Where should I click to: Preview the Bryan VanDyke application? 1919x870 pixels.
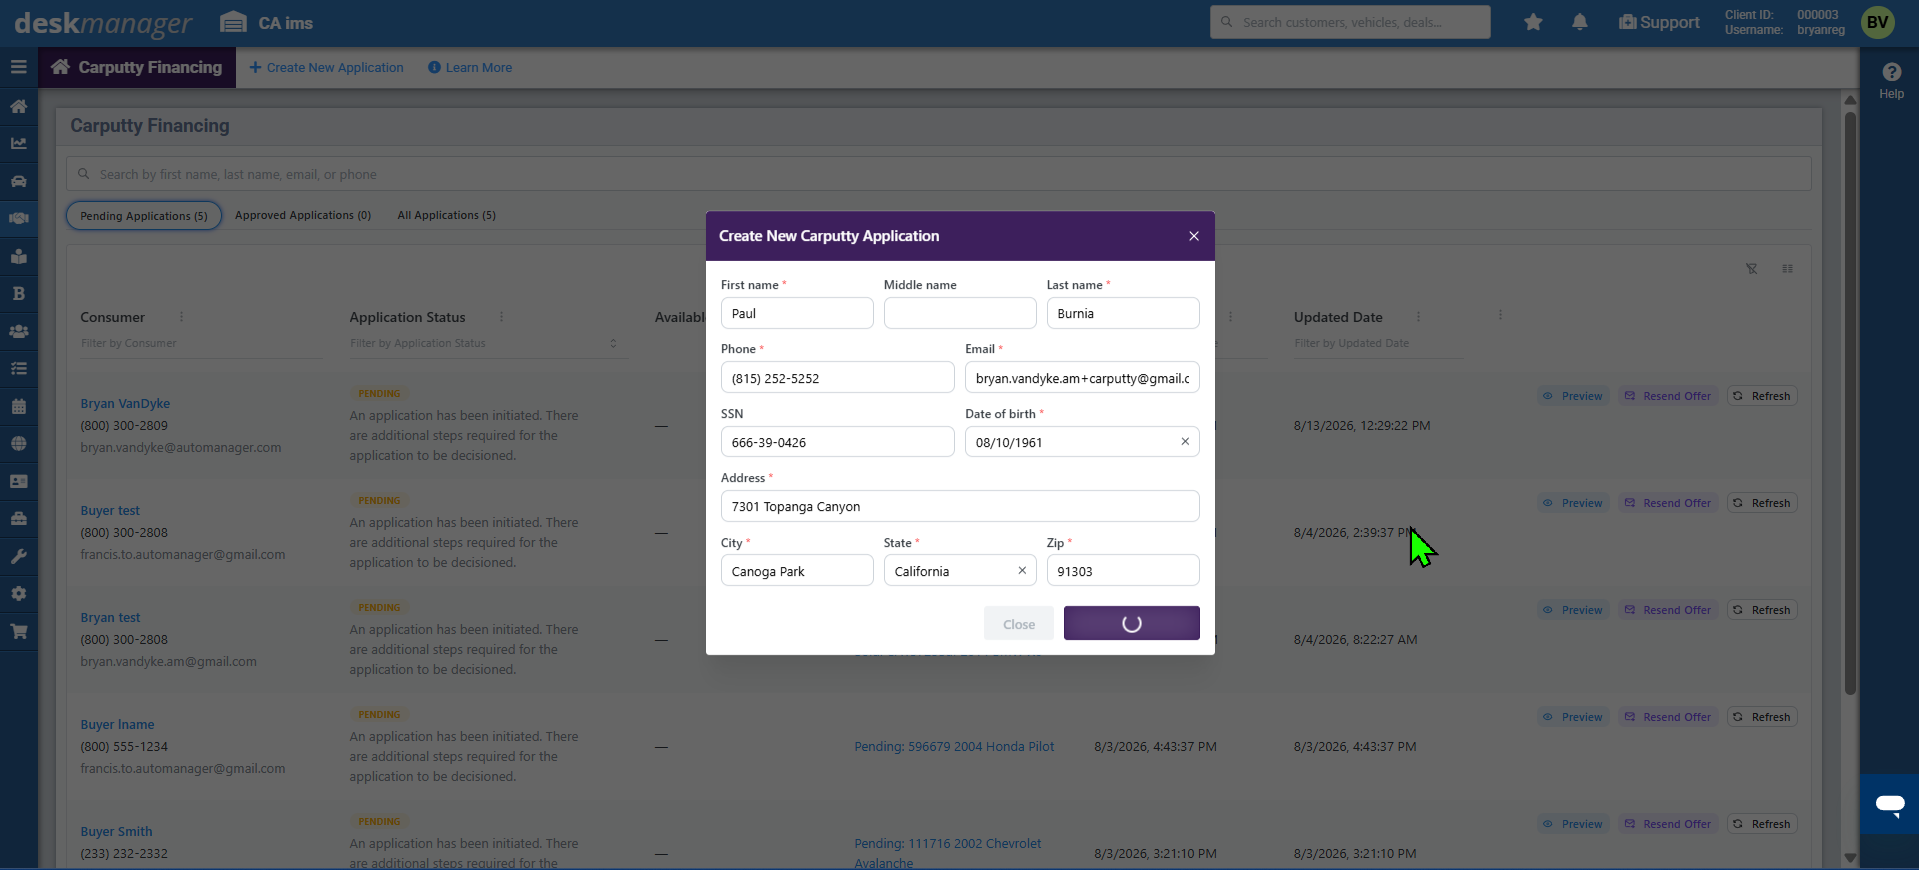pyautogui.click(x=1573, y=396)
